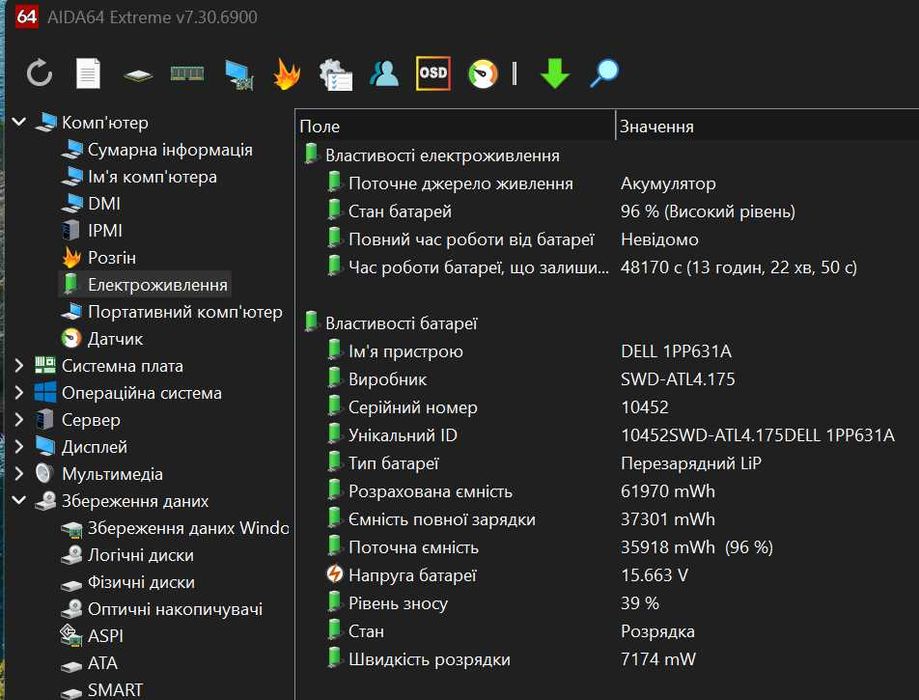
Task: Collapse the Збереження даних tree node
Action: coord(19,501)
